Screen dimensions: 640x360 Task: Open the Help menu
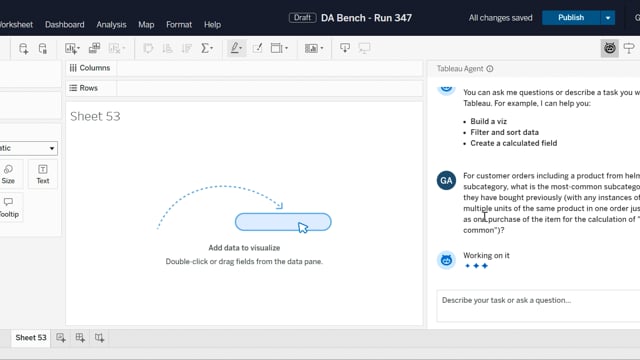[212, 24]
